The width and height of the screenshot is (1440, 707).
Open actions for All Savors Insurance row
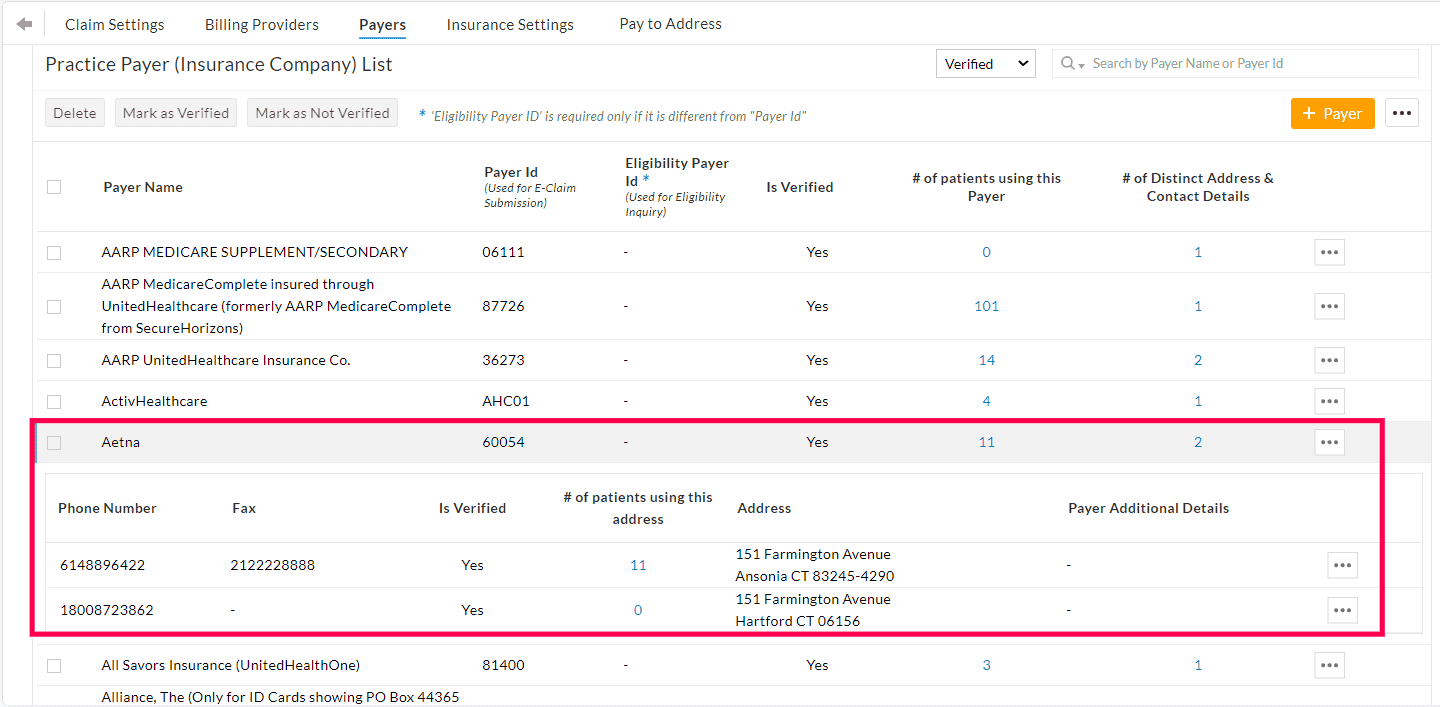pyautogui.click(x=1329, y=665)
